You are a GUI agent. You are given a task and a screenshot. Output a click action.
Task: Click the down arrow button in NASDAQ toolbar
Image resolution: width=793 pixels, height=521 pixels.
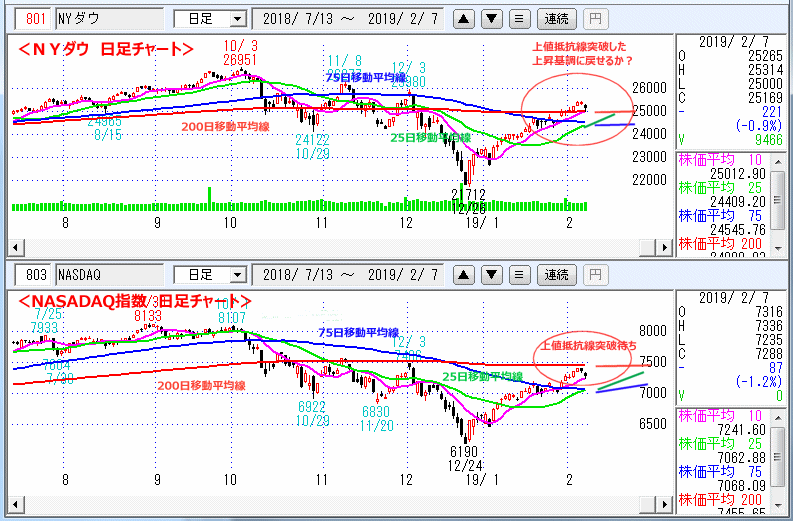[492, 274]
